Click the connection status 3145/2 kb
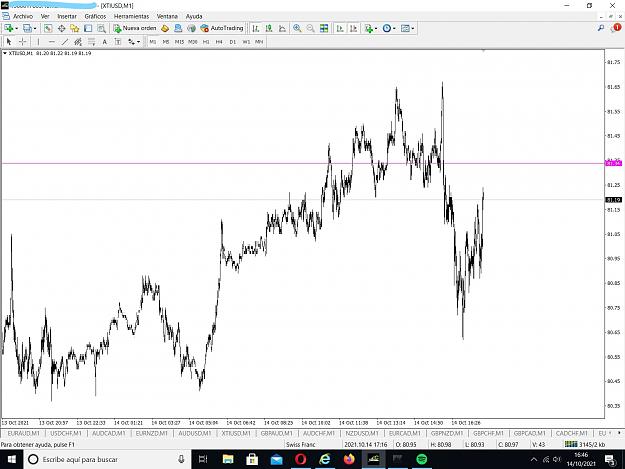The image size is (625, 469). tap(585, 444)
